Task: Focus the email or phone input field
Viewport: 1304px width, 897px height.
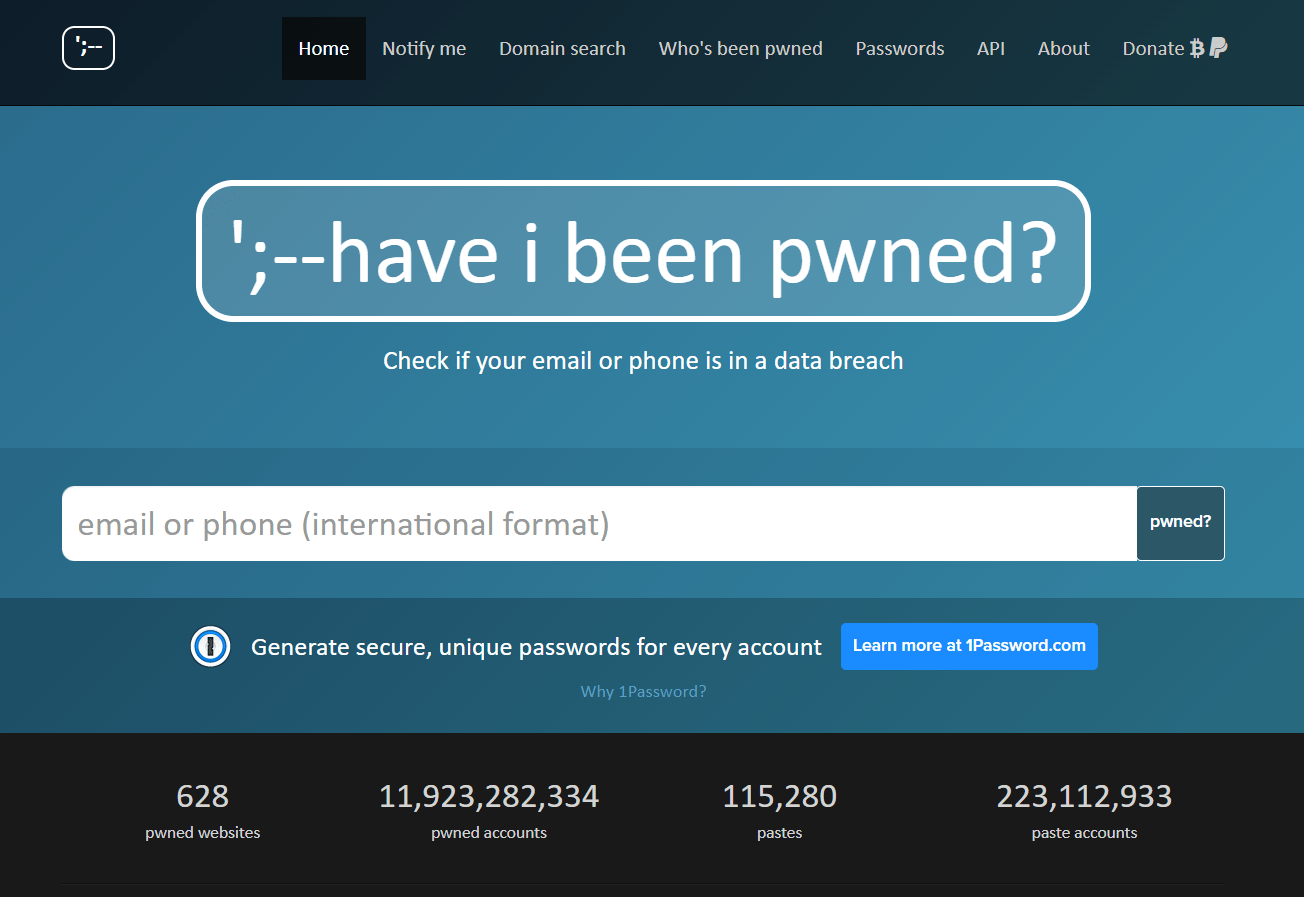Action: (600, 523)
